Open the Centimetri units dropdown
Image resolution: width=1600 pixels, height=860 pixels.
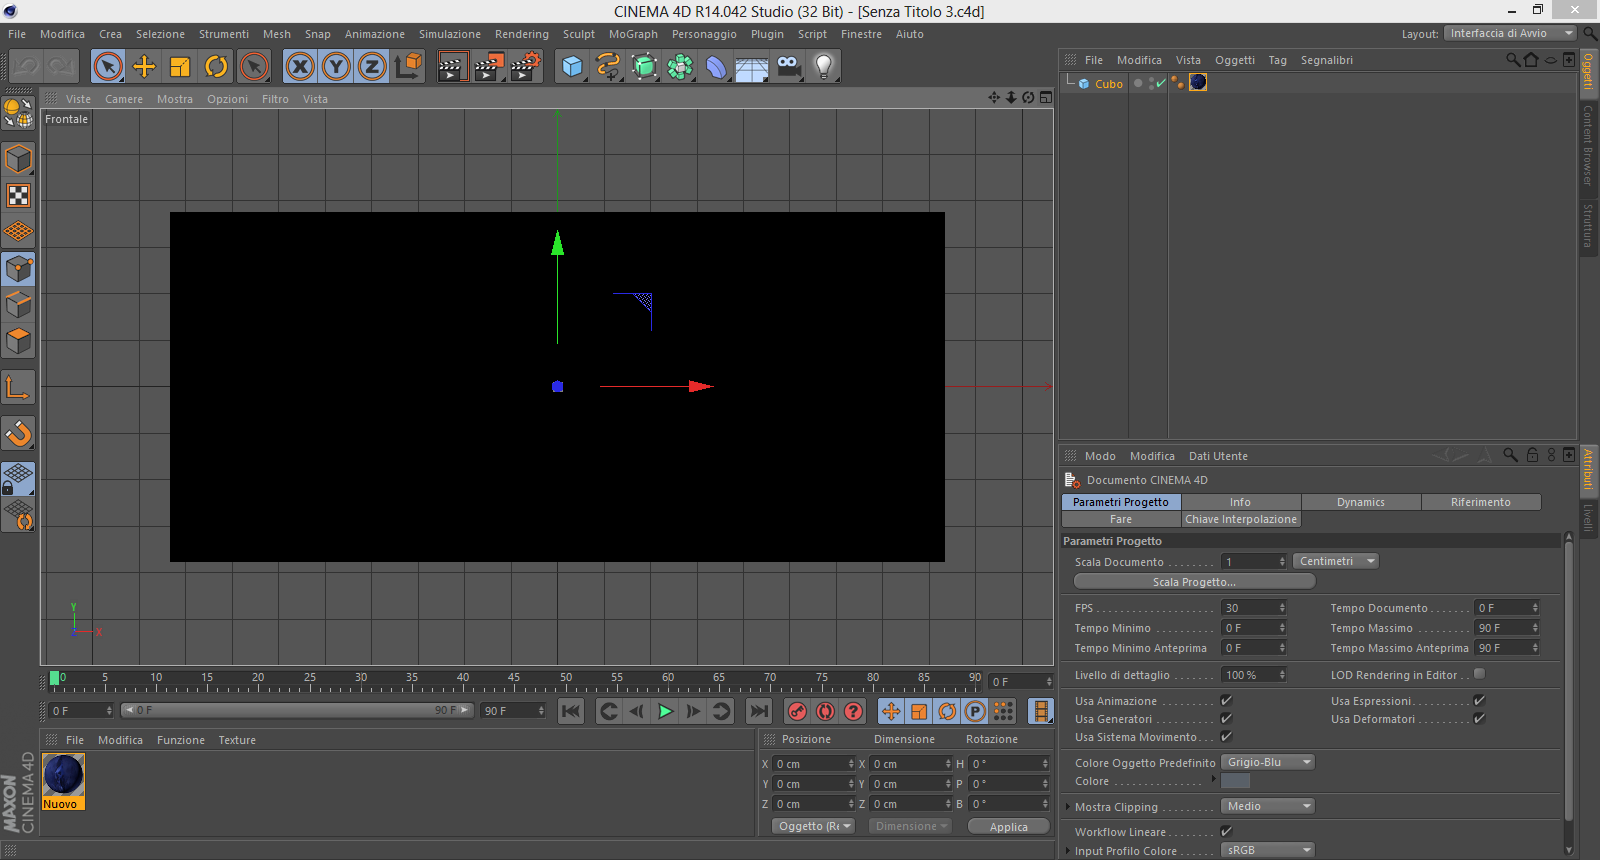(1336, 562)
